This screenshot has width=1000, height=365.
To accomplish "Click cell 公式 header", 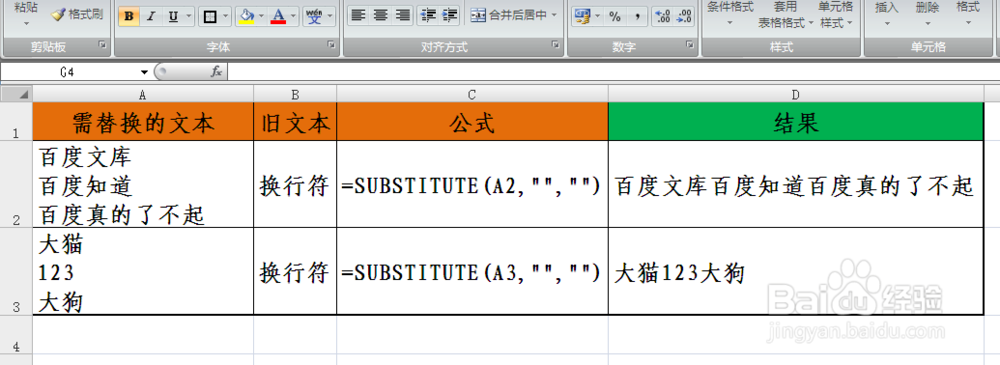I will pos(472,121).
